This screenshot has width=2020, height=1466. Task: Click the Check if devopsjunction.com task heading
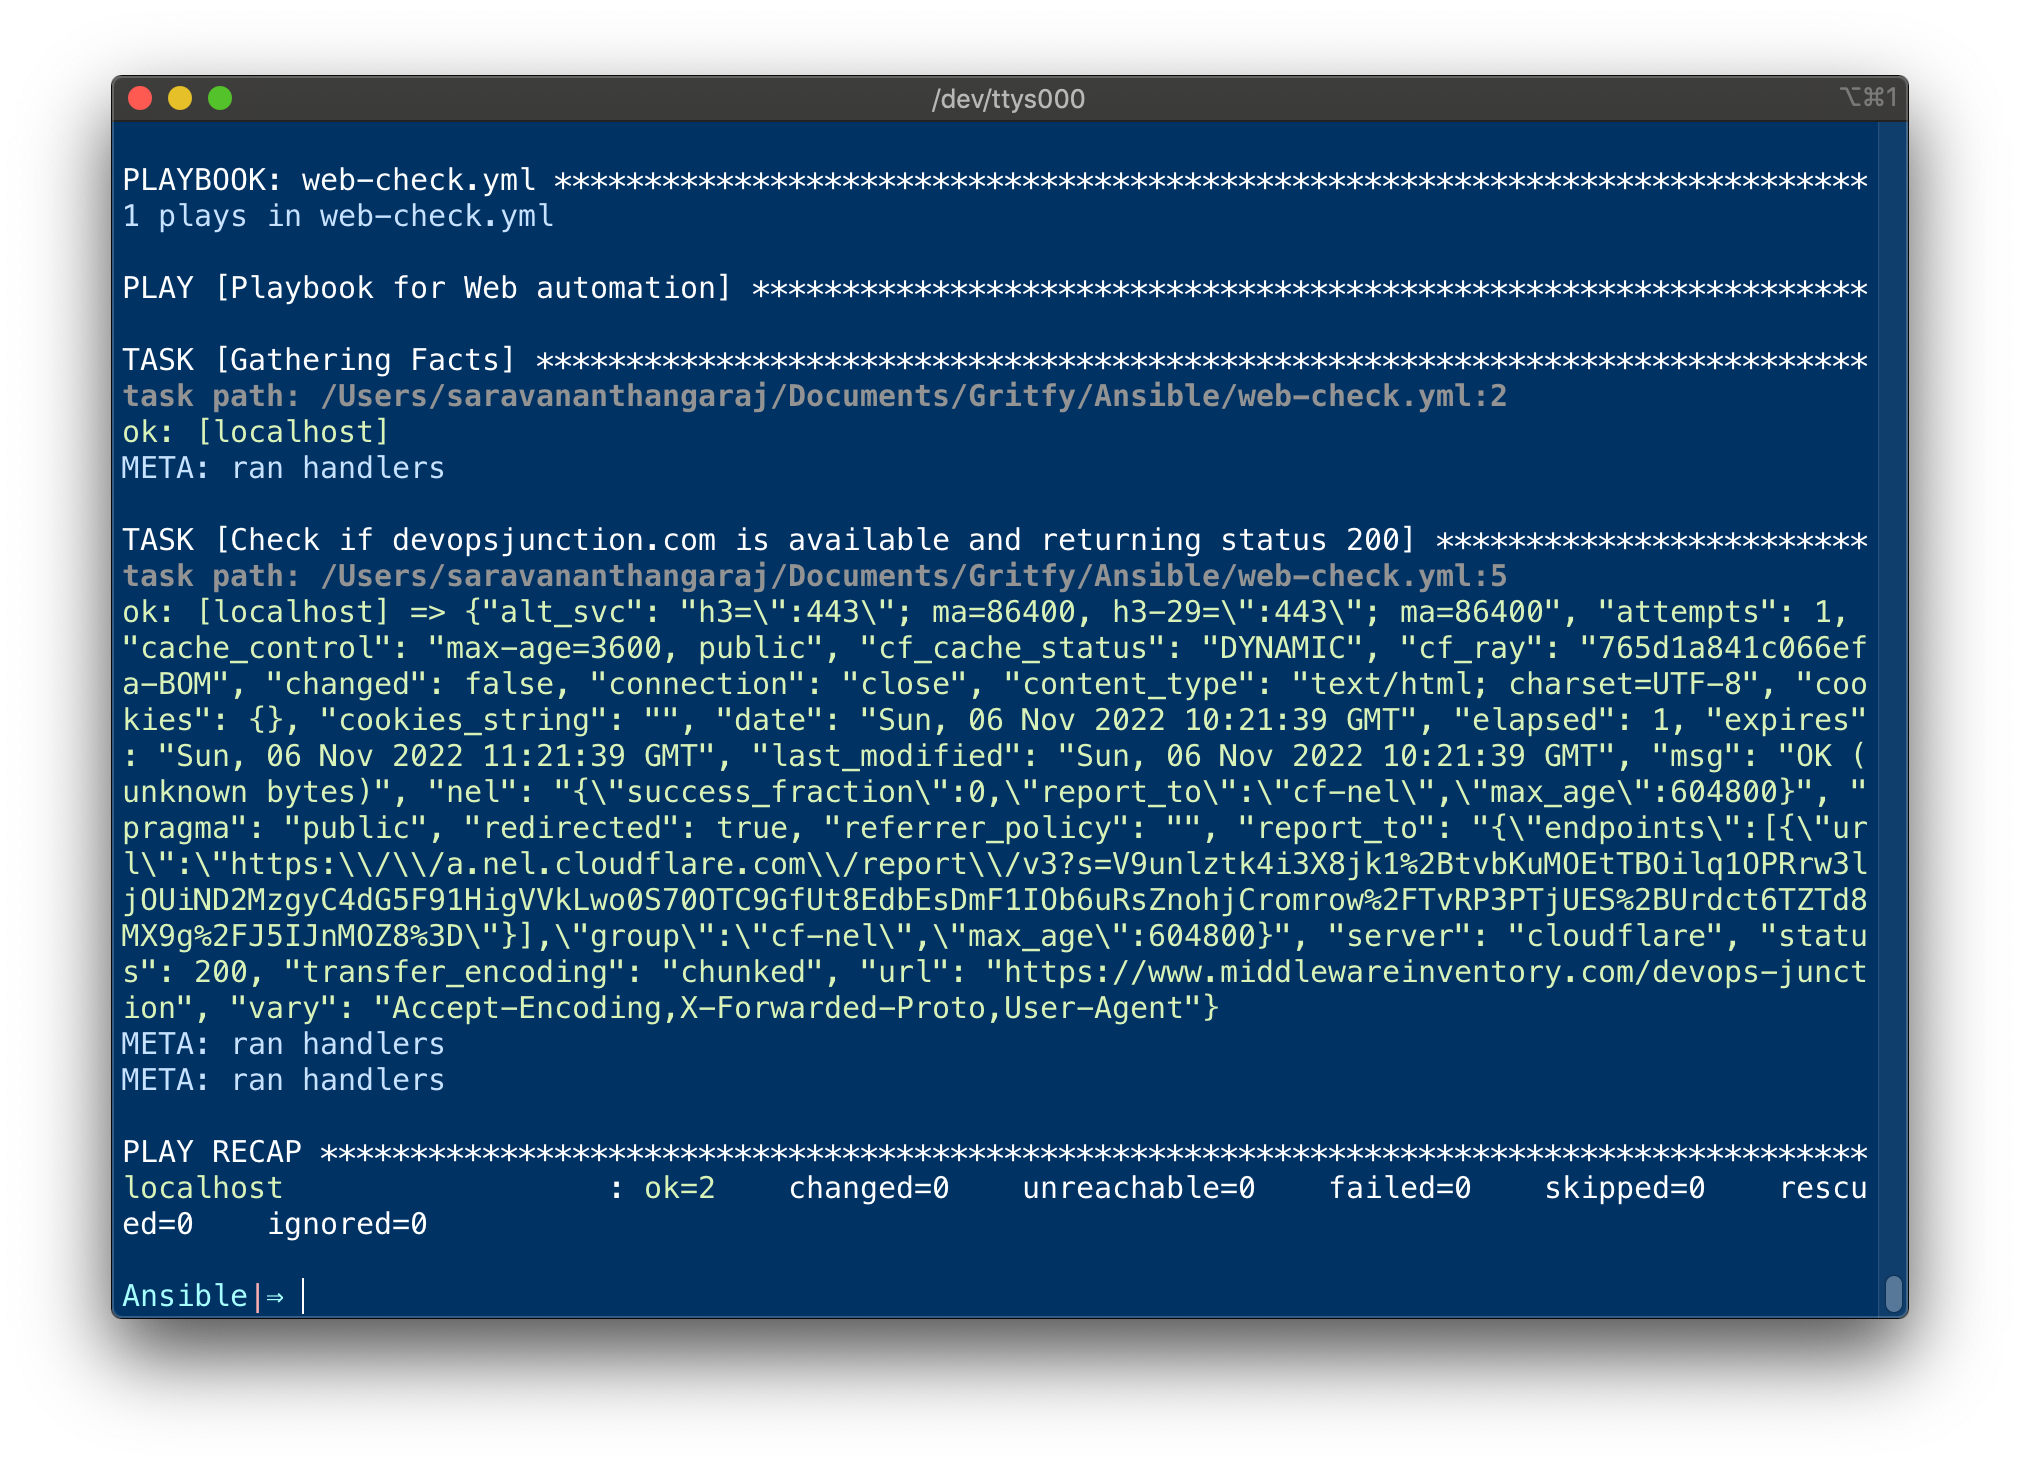click(769, 540)
